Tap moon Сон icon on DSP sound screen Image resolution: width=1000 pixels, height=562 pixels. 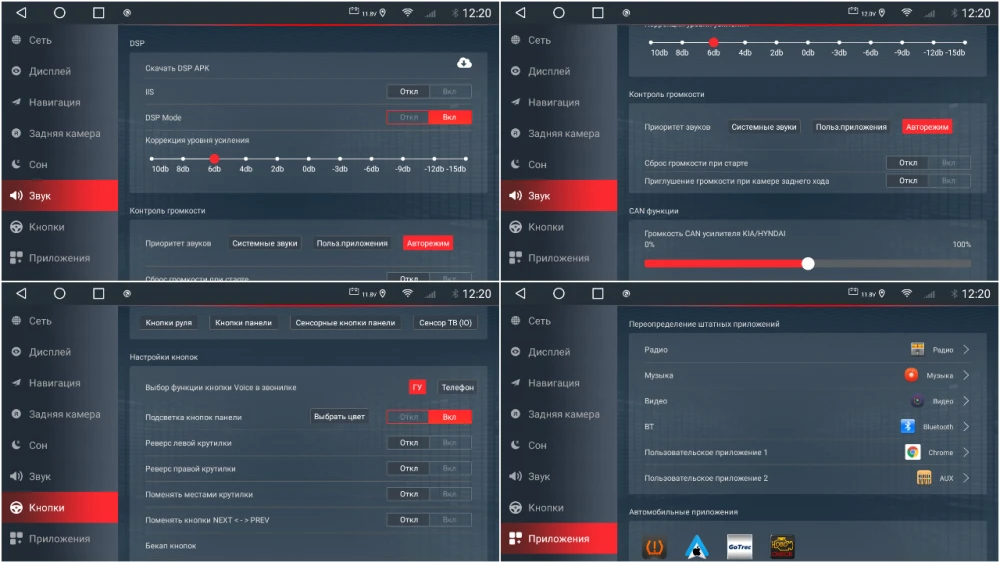coord(16,164)
